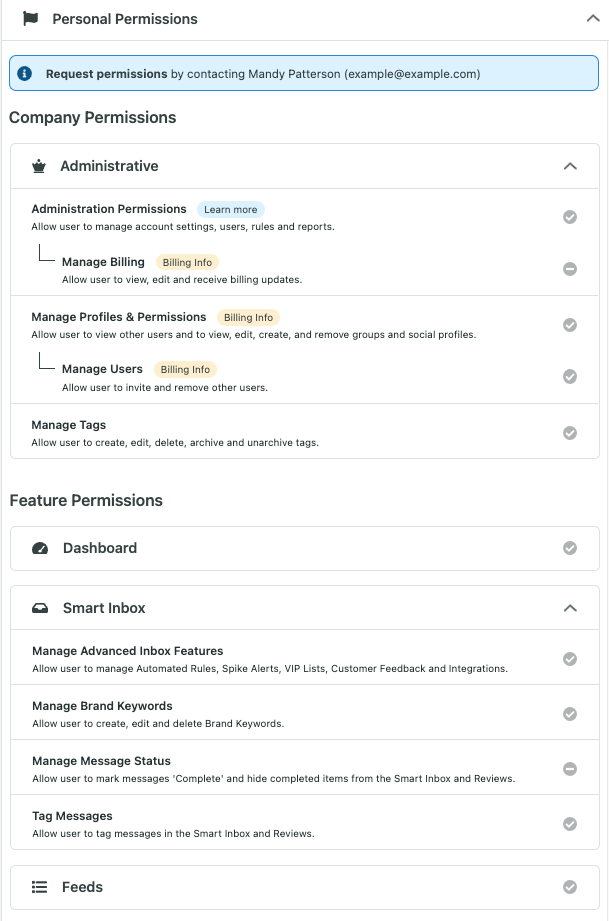The width and height of the screenshot is (609, 921).
Task: Toggle the Manage Tags checkmark
Action: pos(570,433)
